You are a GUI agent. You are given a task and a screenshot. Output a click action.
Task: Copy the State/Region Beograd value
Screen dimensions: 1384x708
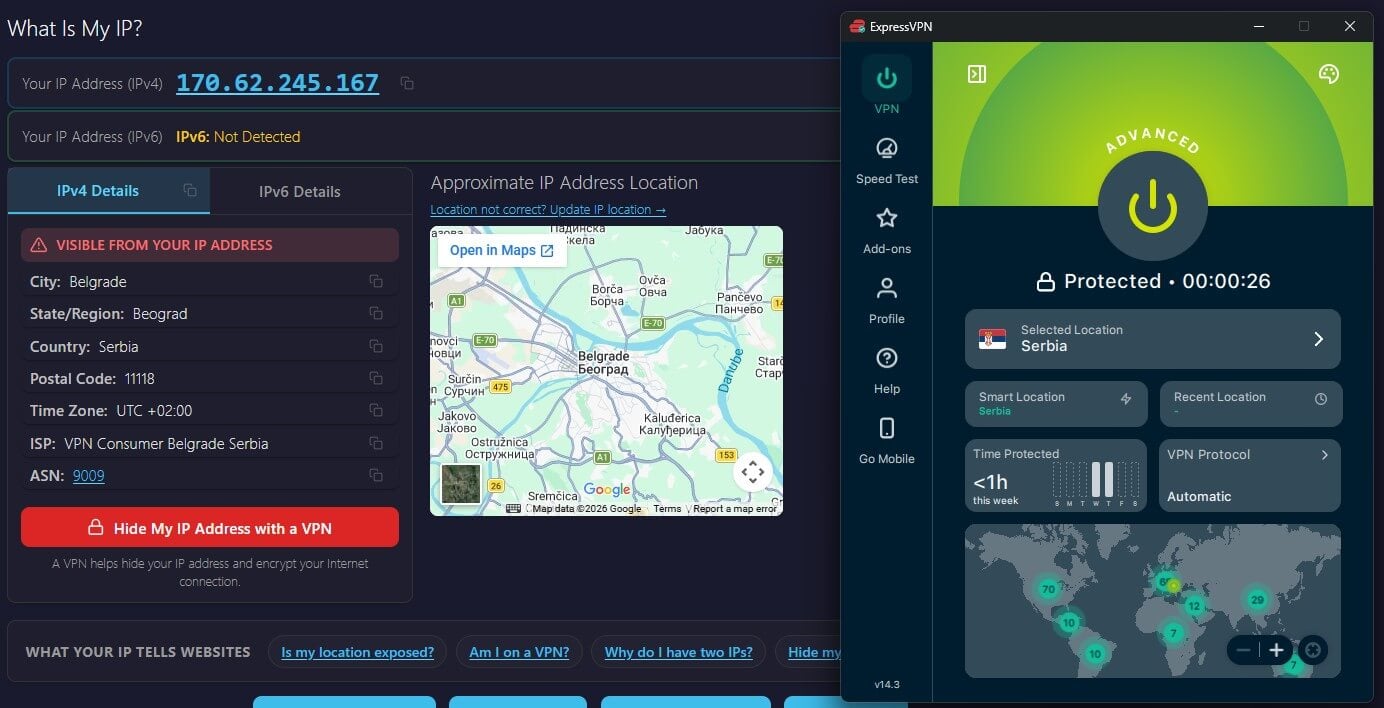(376, 314)
